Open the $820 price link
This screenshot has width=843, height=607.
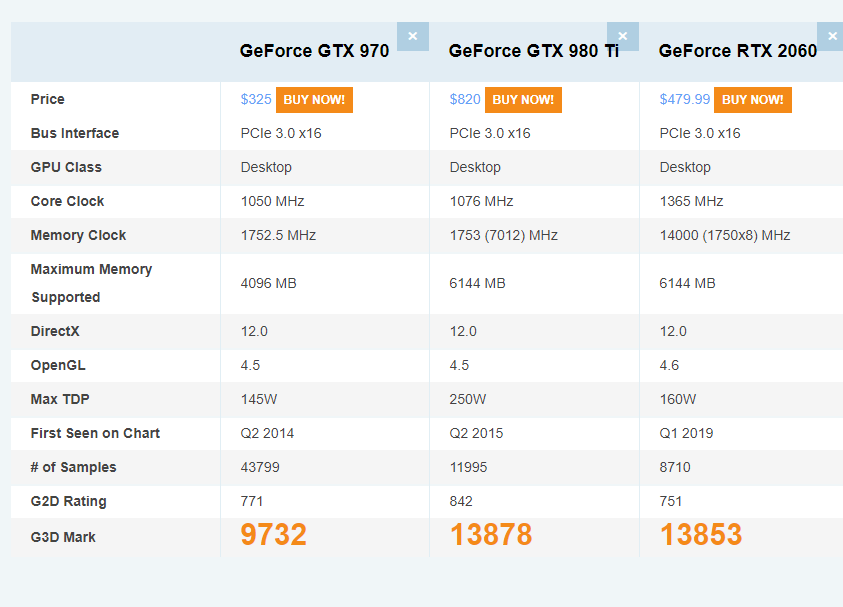click(x=465, y=100)
